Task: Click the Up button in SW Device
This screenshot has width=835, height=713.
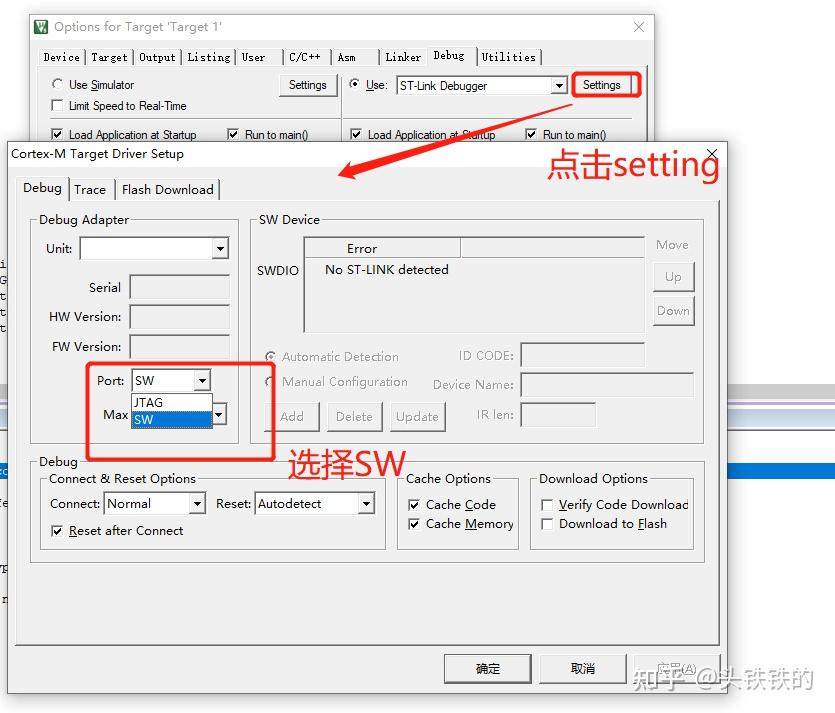Action: tap(674, 277)
